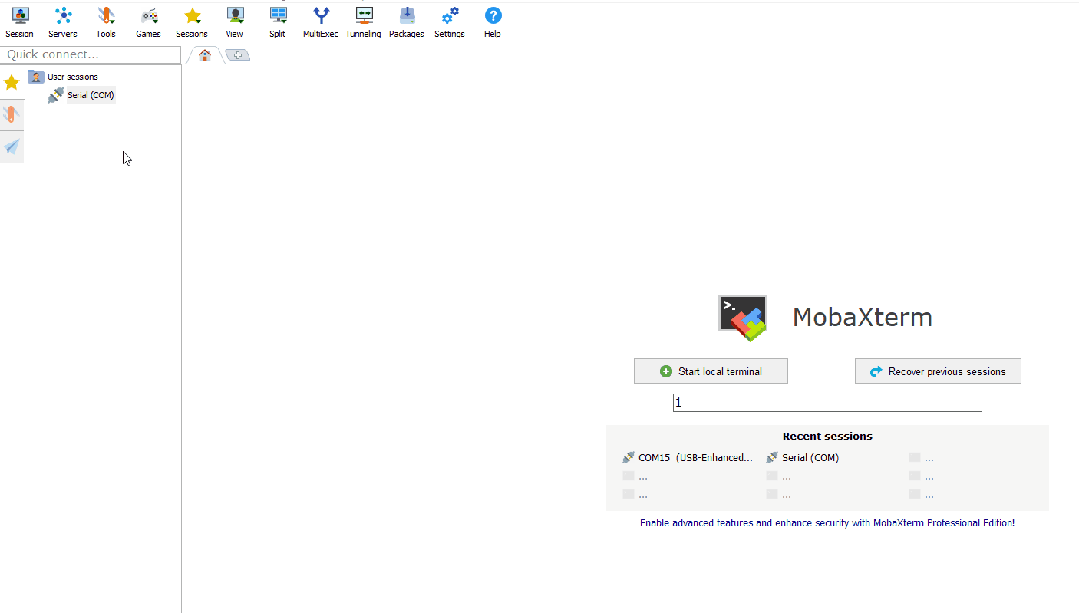Open the MultiExec toolbar icon
Viewport: 1079px width, 613px height.
[321, 22]
